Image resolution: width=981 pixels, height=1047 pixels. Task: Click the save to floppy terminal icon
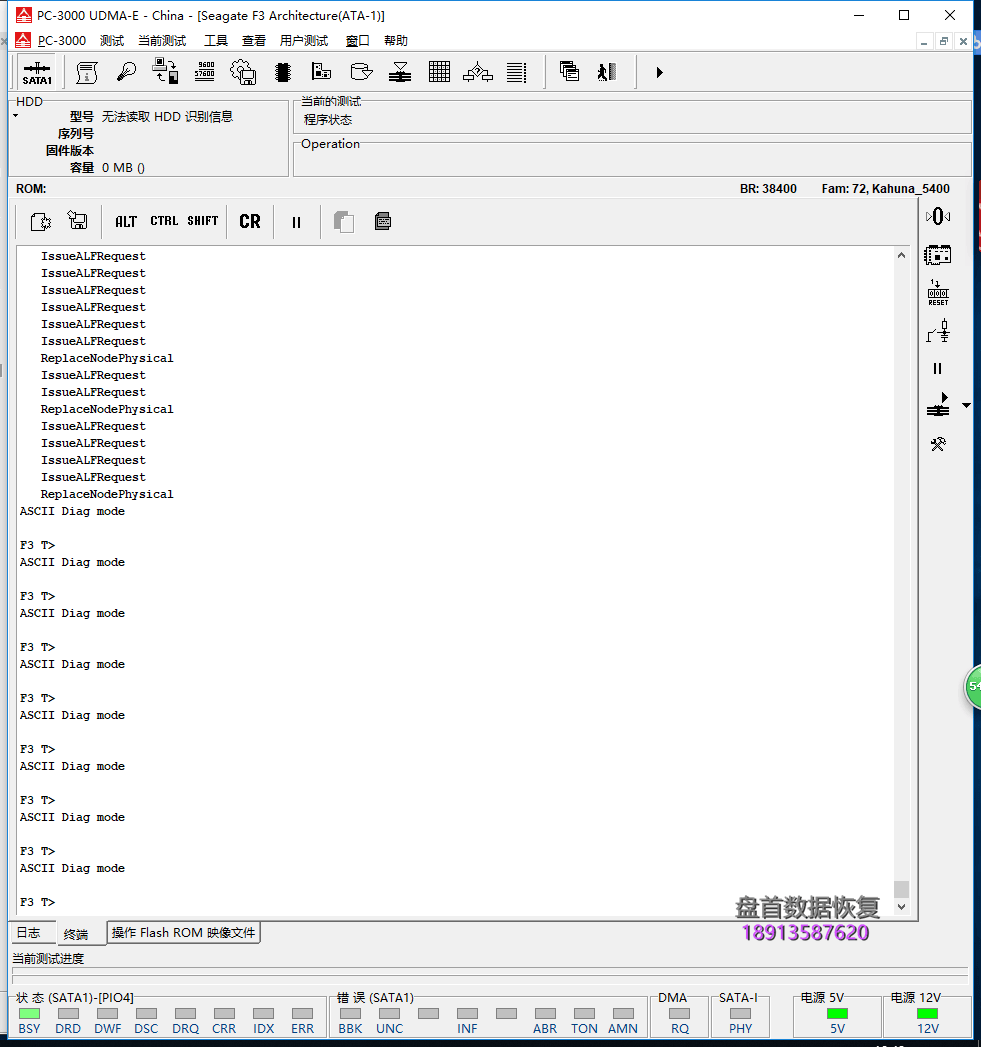coord(77,220)
